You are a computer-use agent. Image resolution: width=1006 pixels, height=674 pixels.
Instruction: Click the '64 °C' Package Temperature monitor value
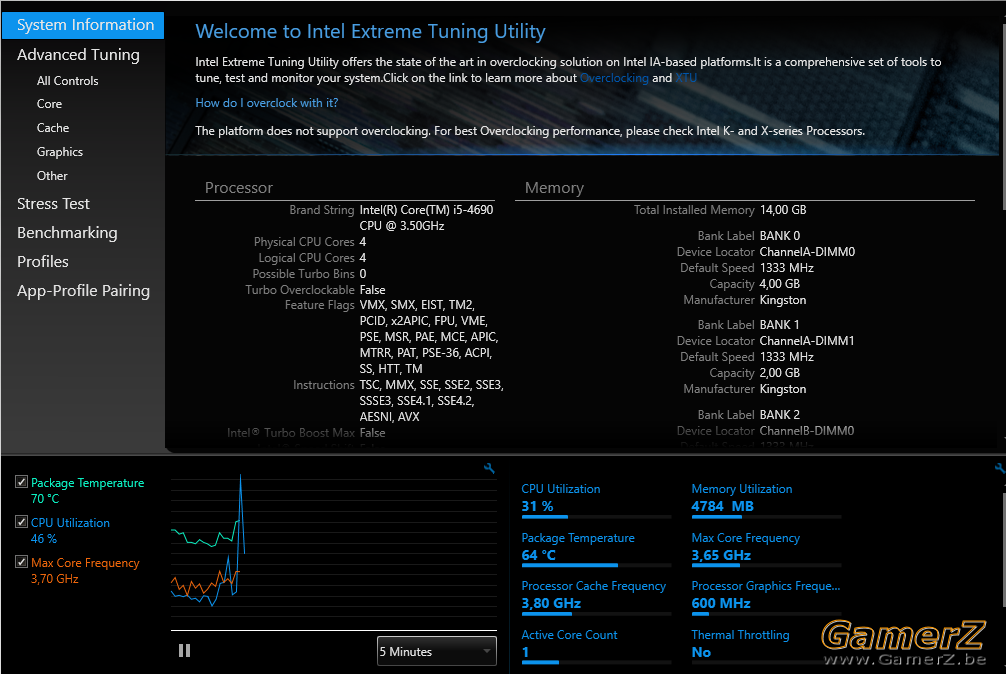538,555
